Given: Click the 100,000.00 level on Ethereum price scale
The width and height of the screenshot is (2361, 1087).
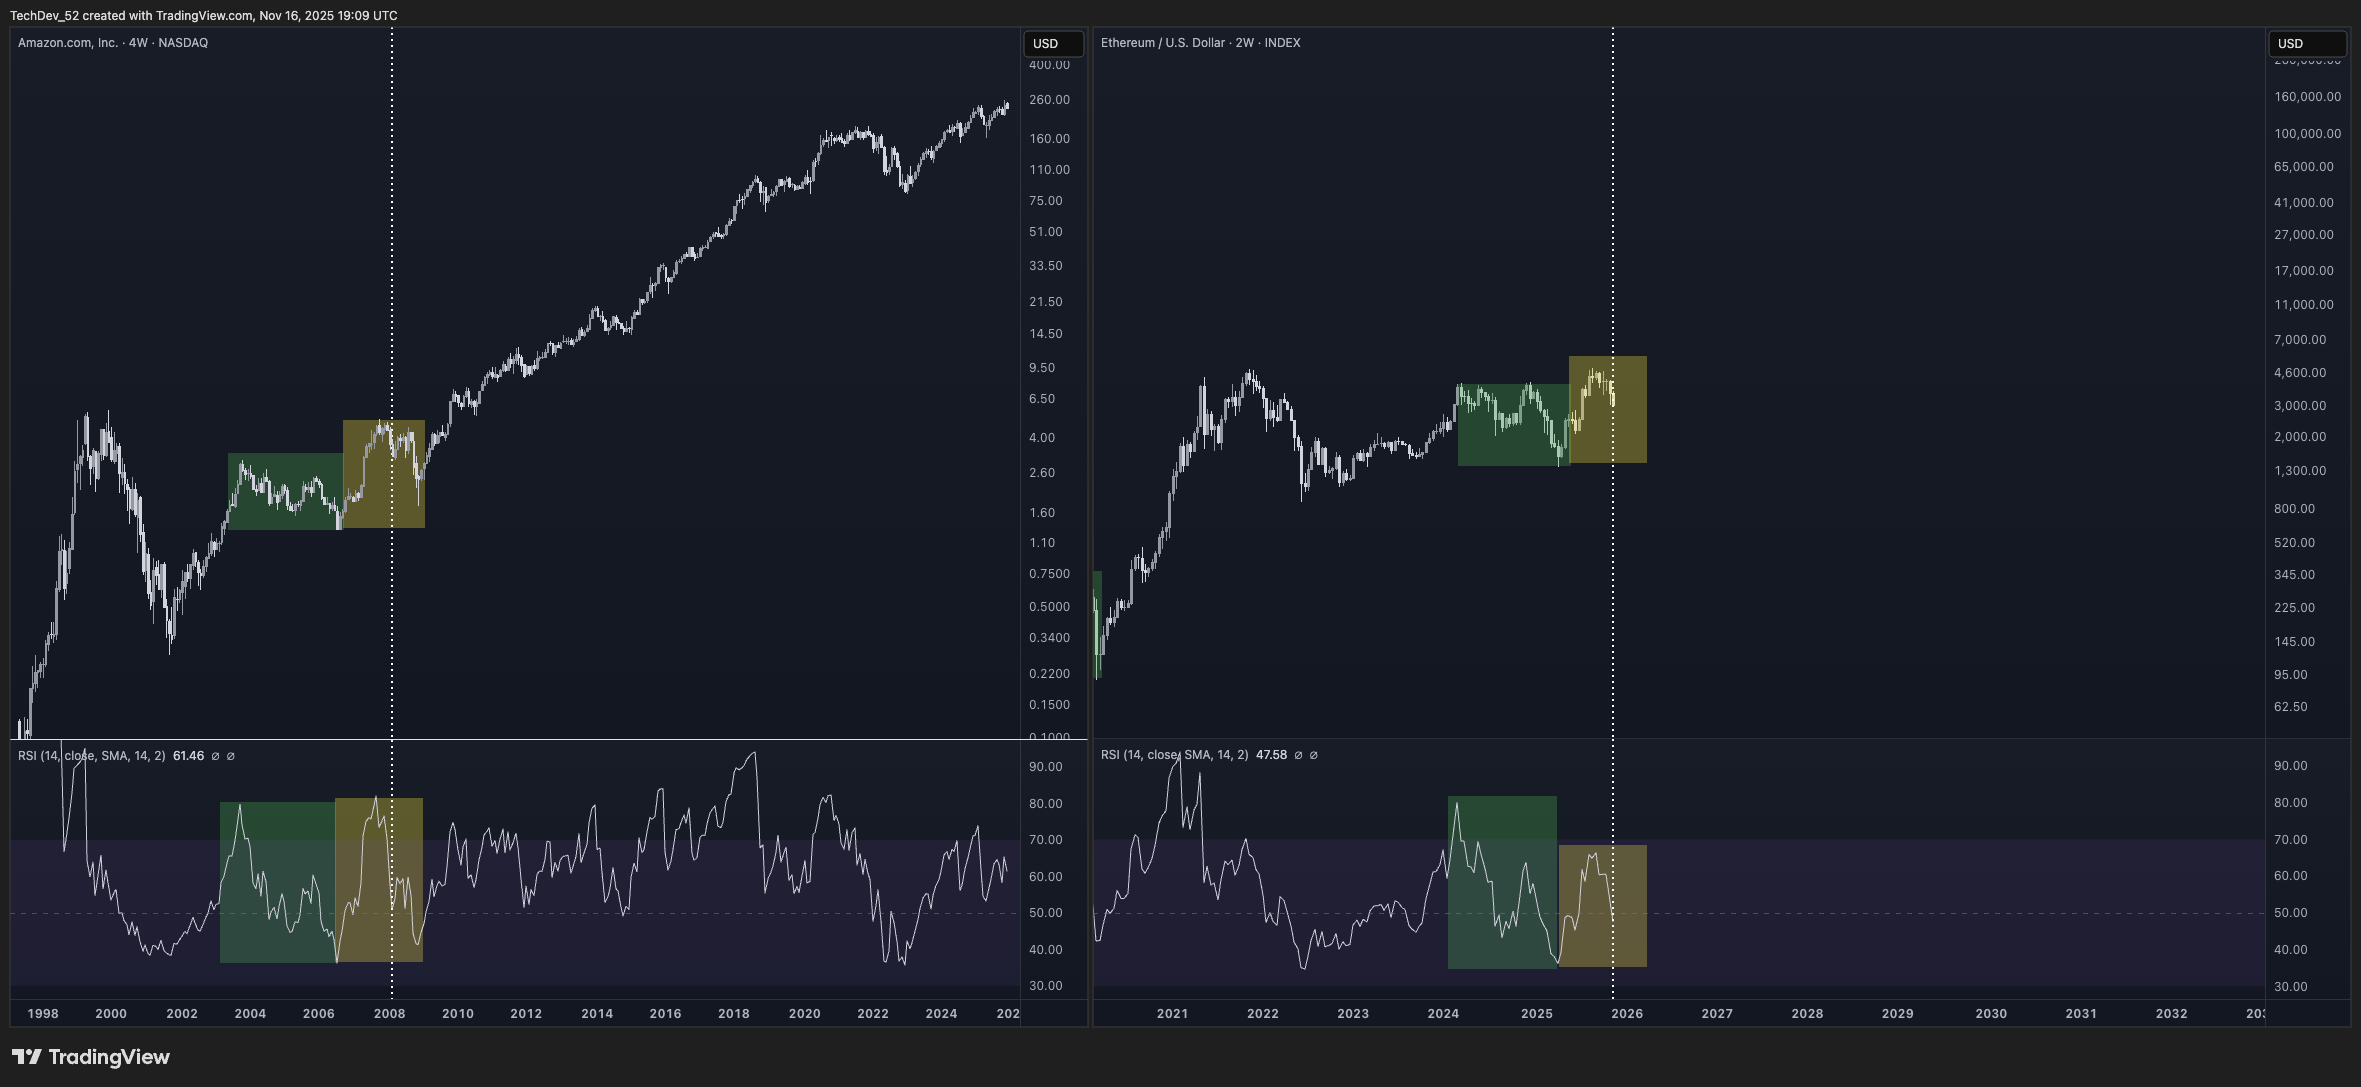Looking at the screenshot, I should 2307,134.
